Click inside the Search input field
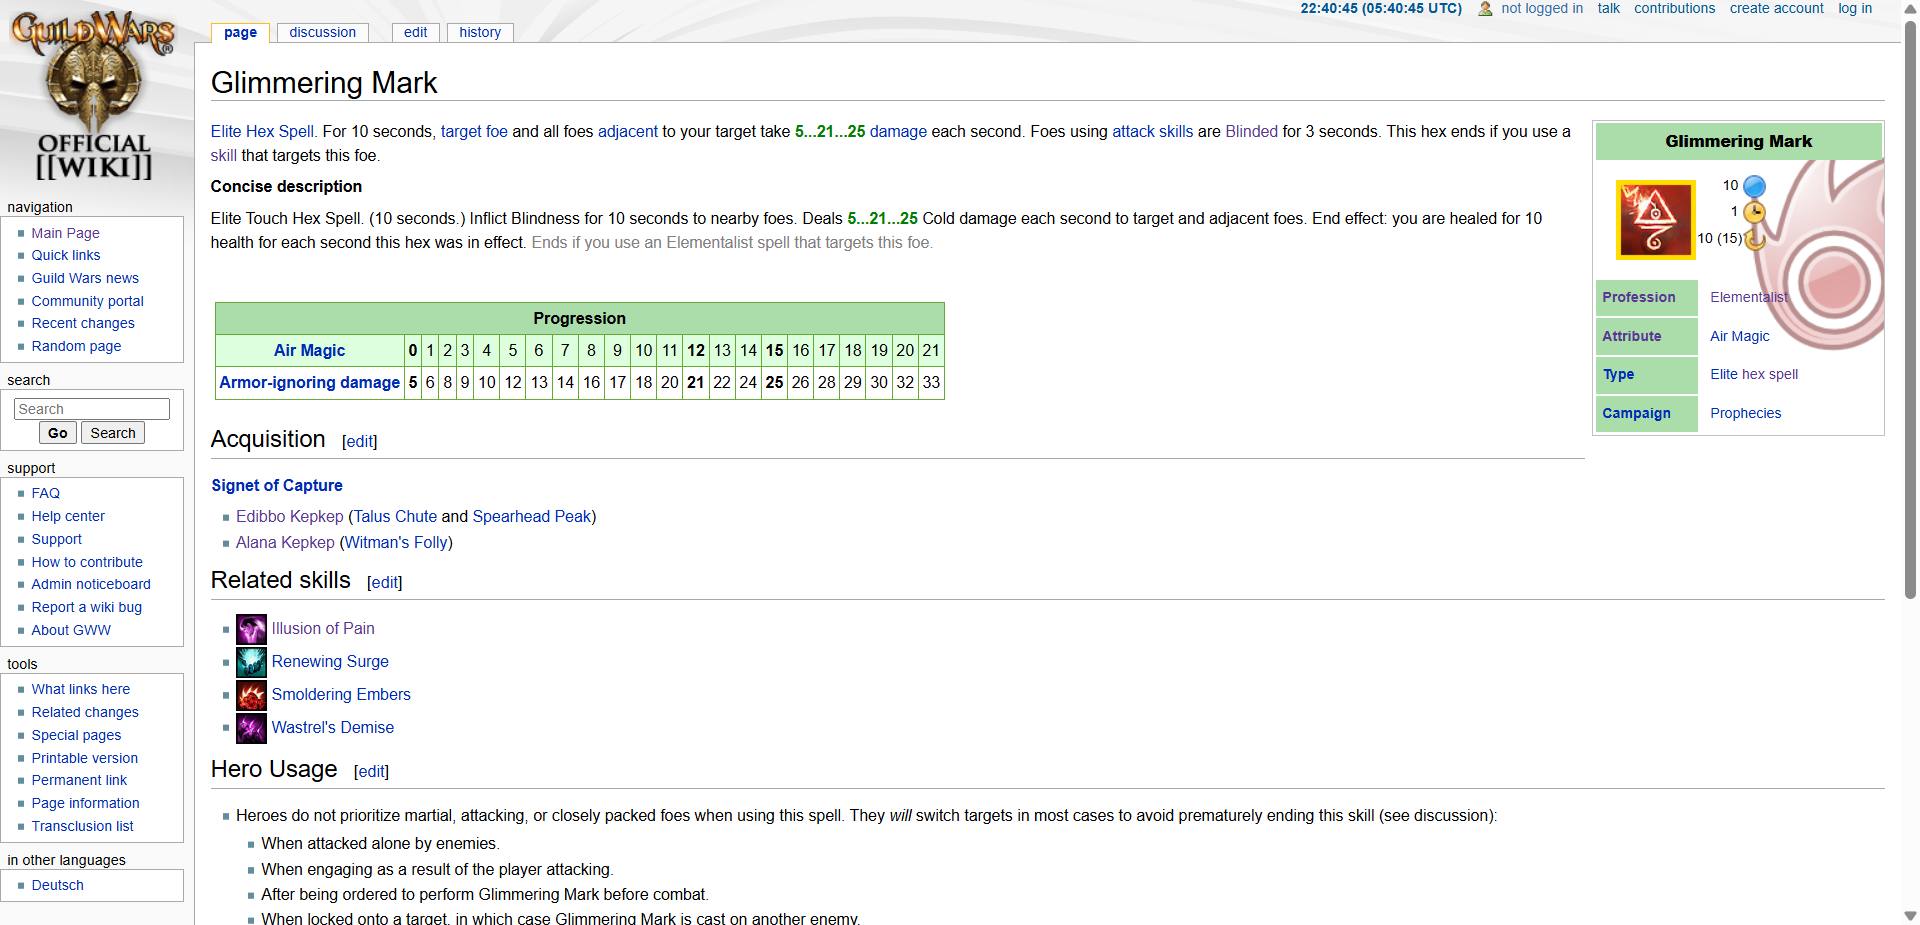 [92, 409]
